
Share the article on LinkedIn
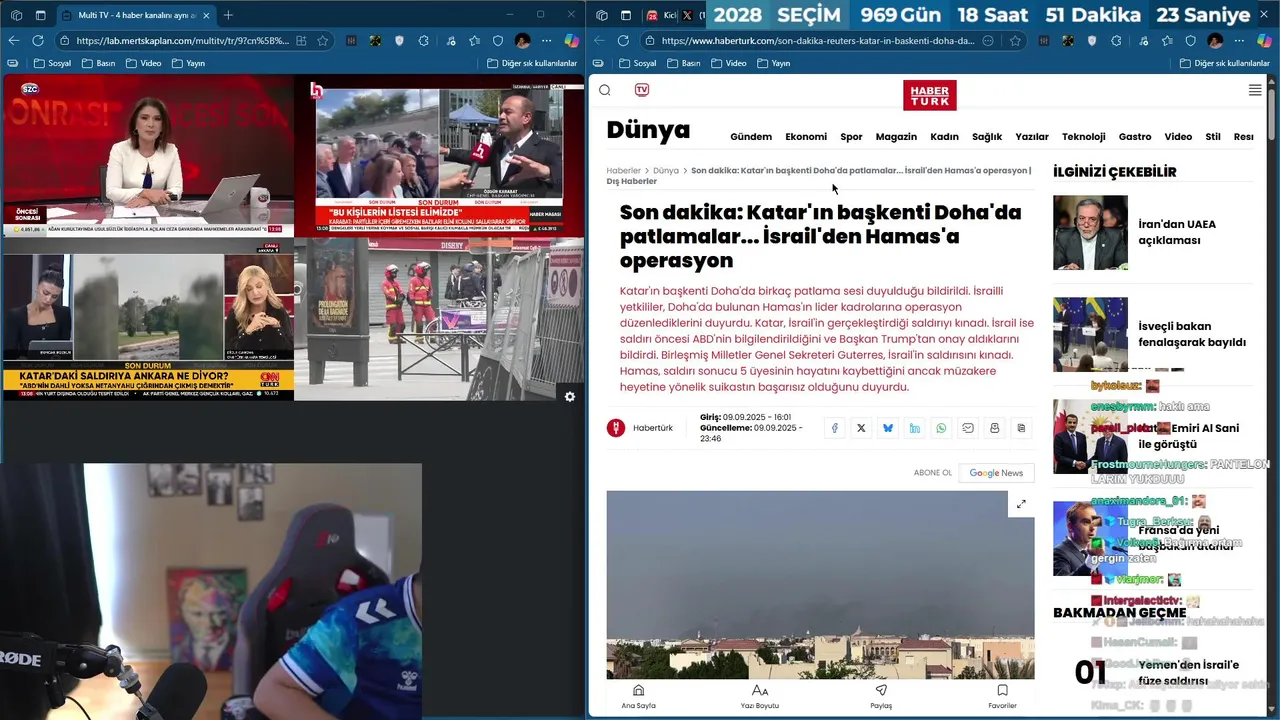pyautogui.click(x=915, y=428)
